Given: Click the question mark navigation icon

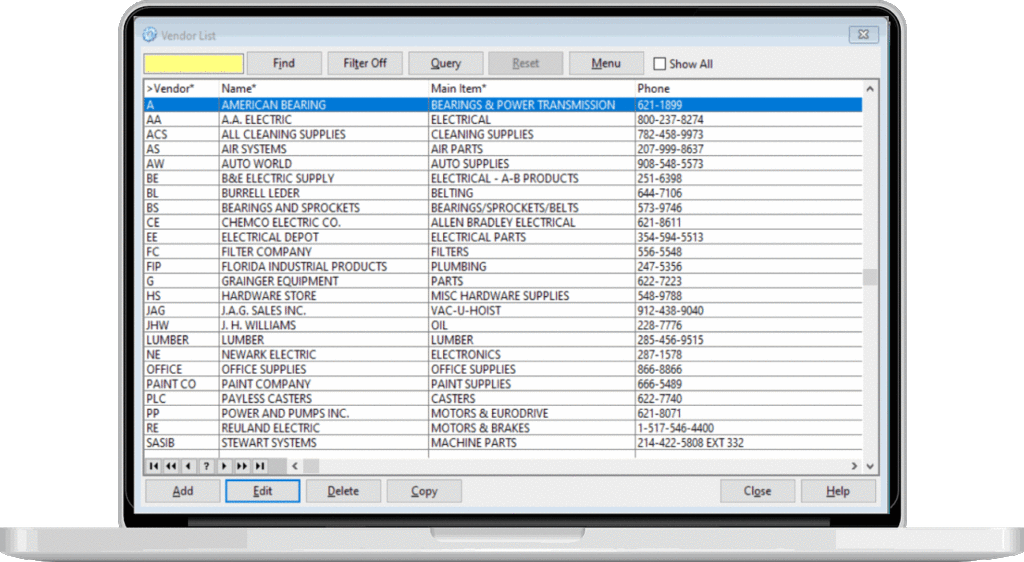Looking at the screenshot, I should click(206, 466).
